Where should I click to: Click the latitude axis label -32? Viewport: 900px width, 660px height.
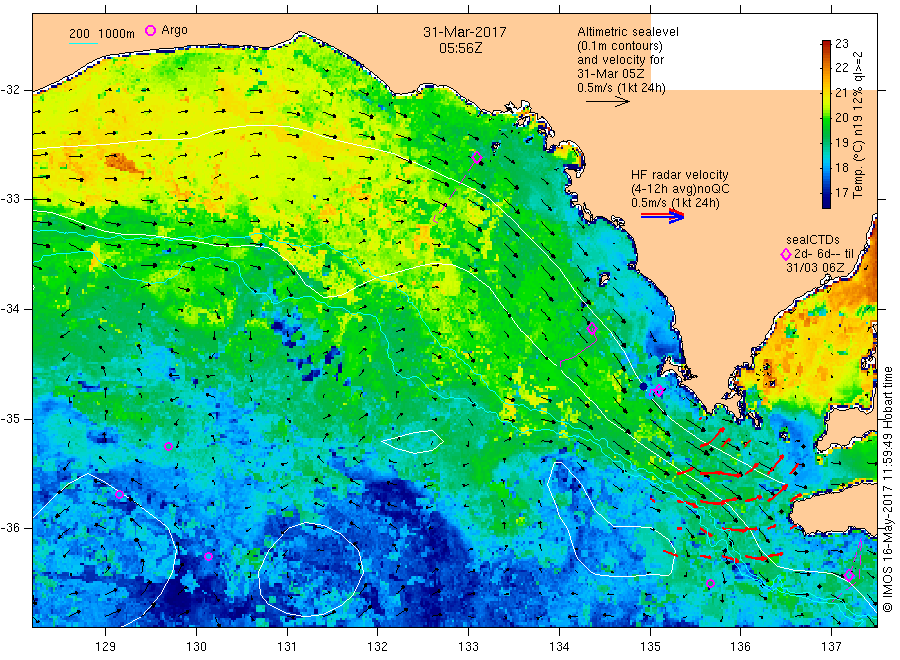pos(11,90)
